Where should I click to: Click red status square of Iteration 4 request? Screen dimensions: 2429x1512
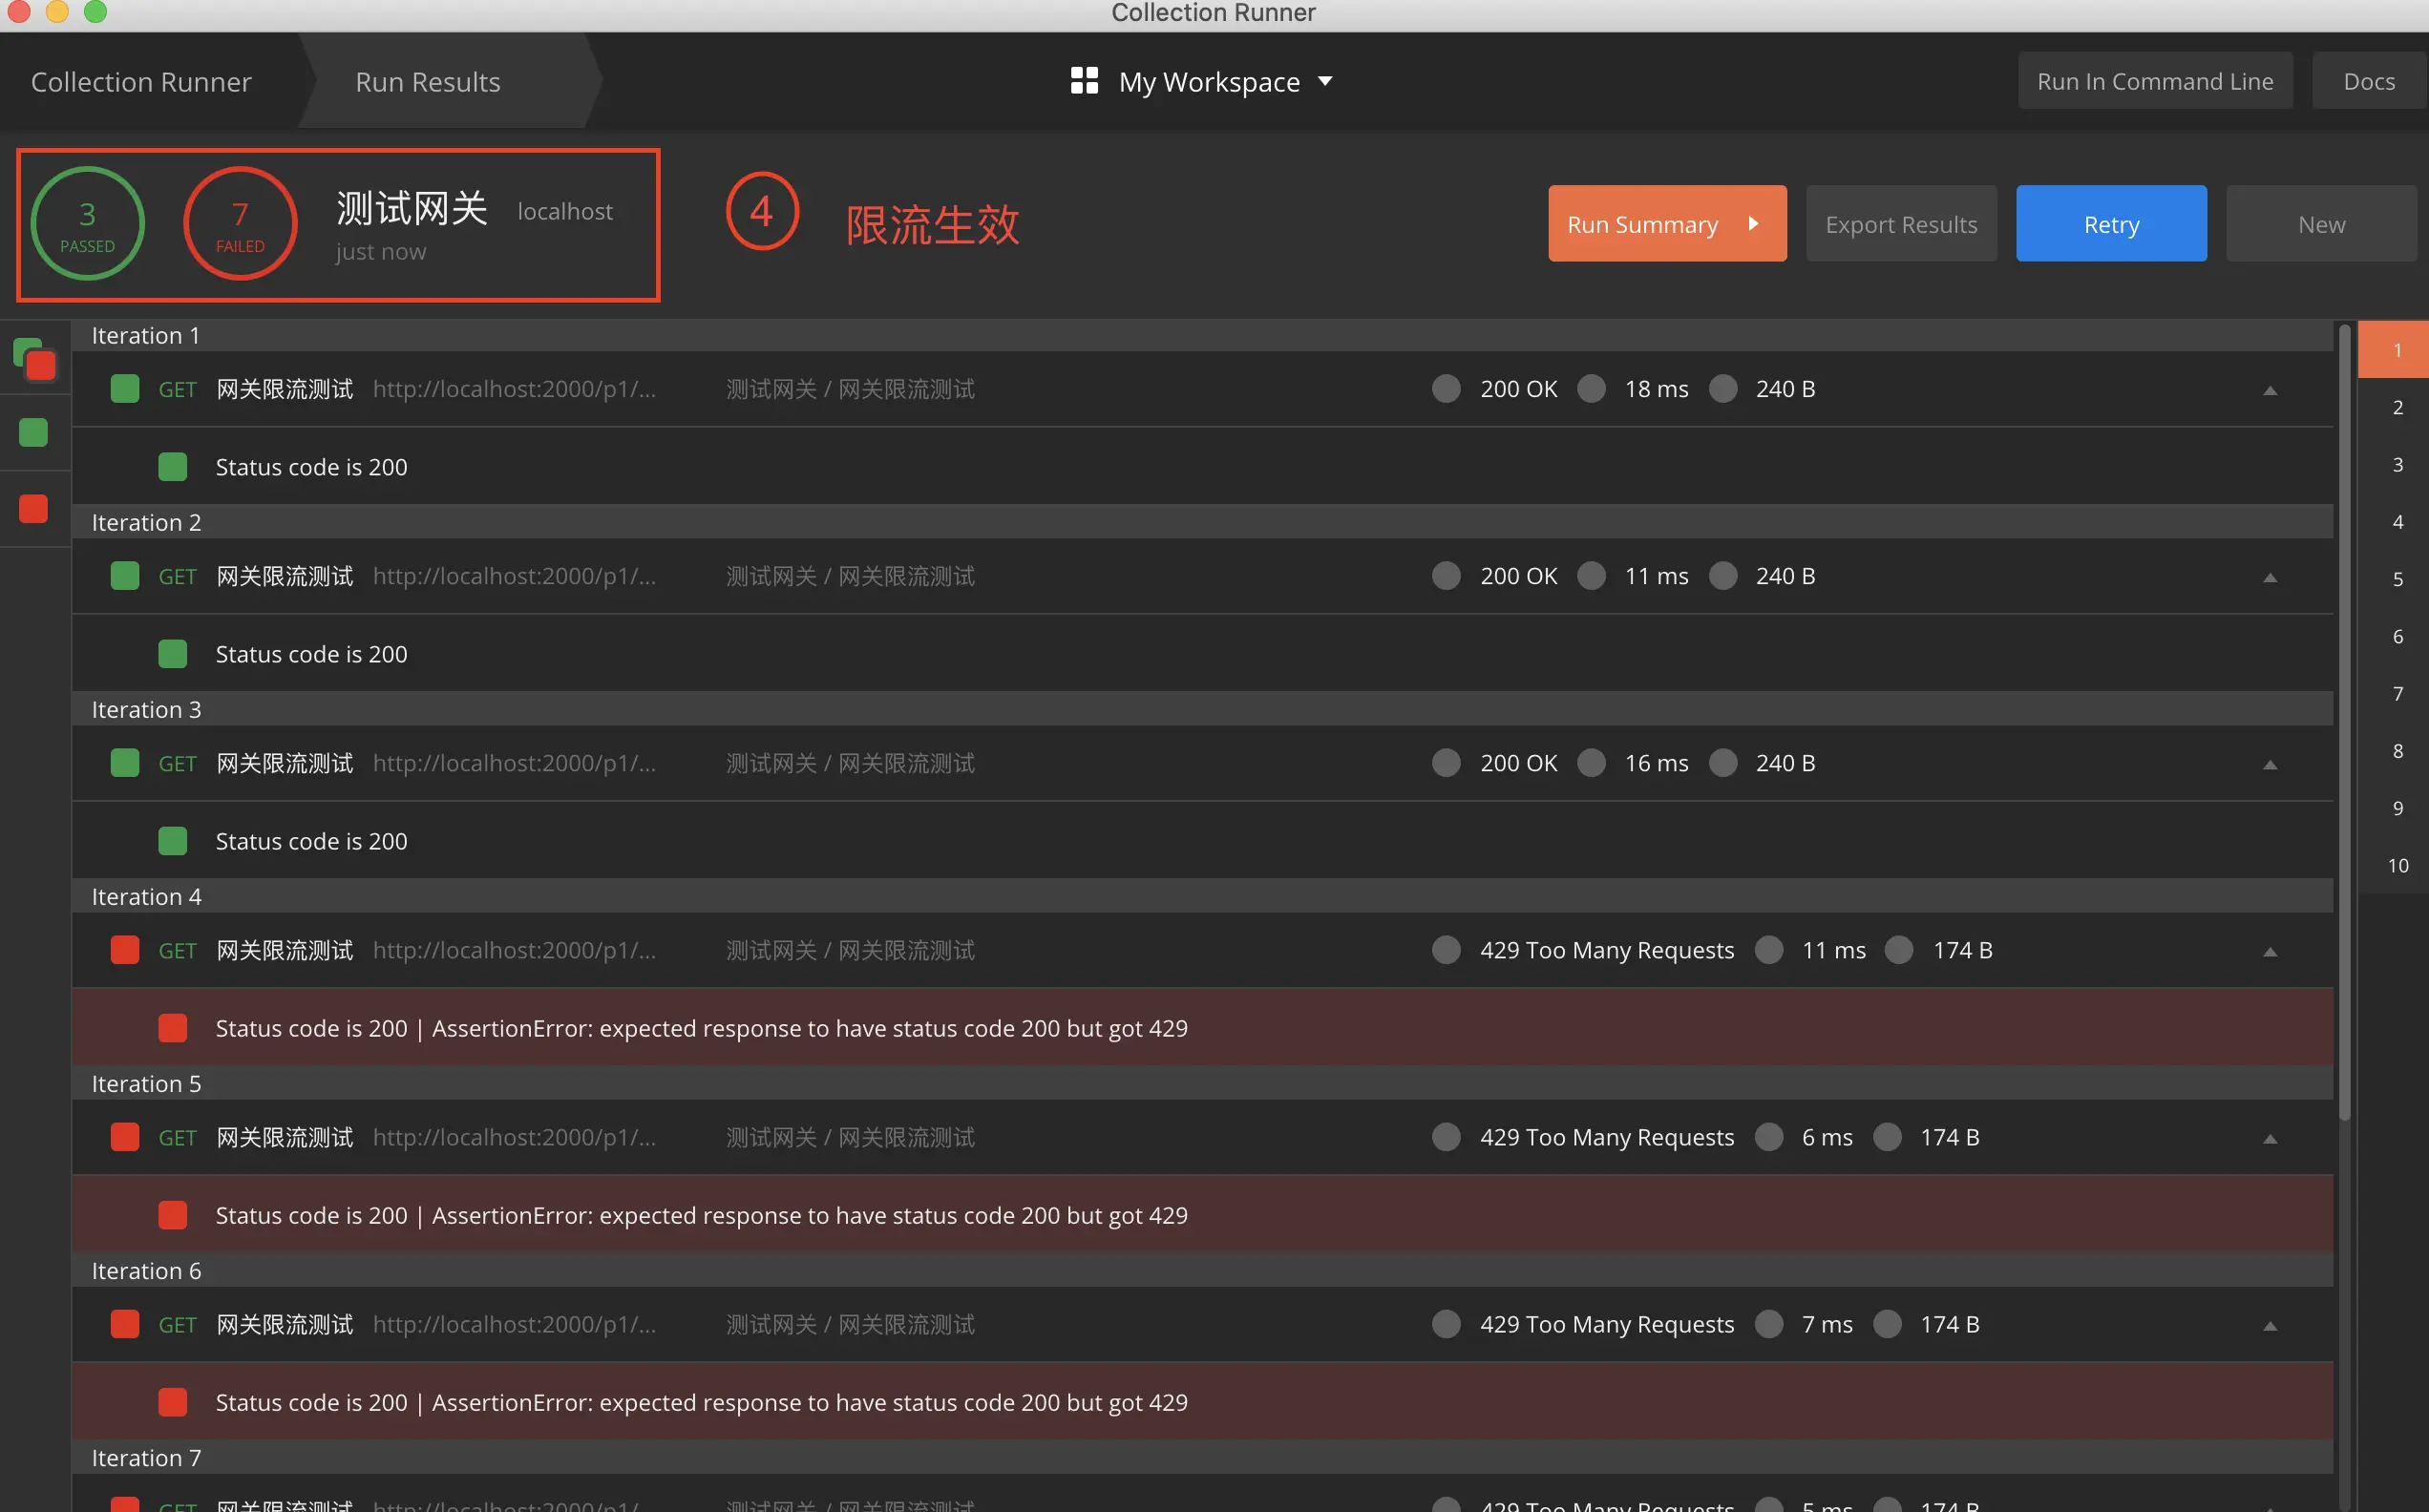click(x=125, y=950)
